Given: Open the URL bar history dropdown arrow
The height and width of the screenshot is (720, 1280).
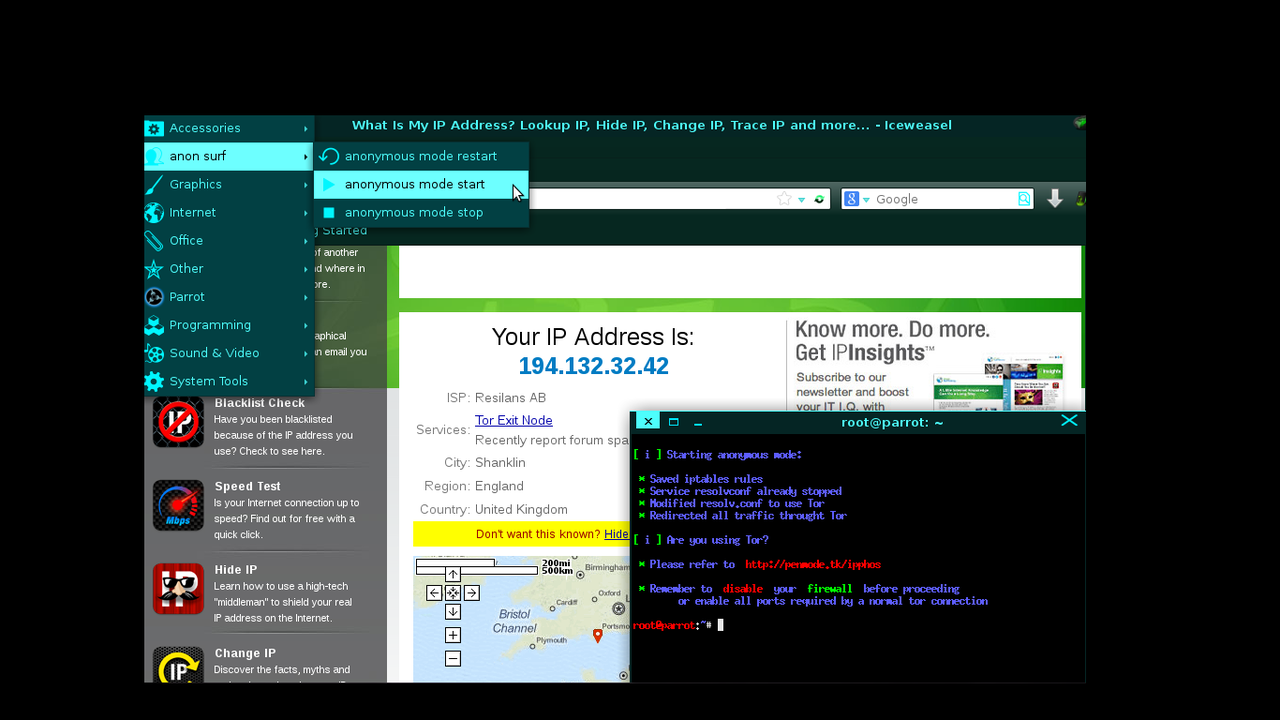Looking at the screenshot, I should point(802,199).
